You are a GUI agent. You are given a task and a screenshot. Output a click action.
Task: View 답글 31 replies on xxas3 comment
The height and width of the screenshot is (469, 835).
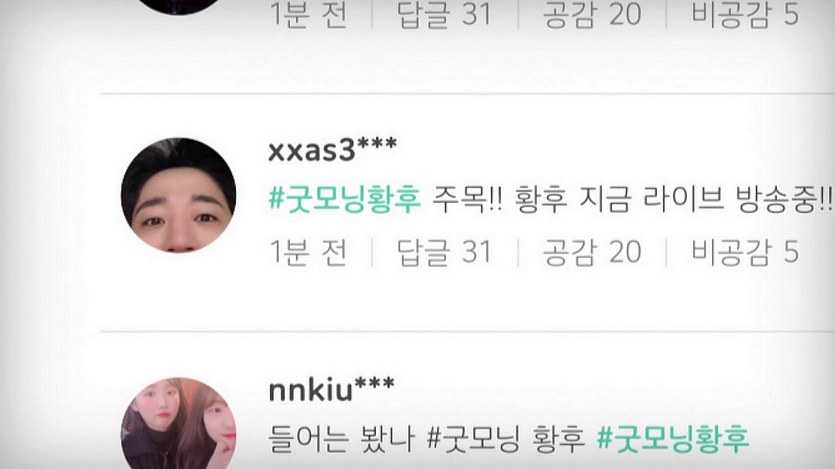point(444,252)
